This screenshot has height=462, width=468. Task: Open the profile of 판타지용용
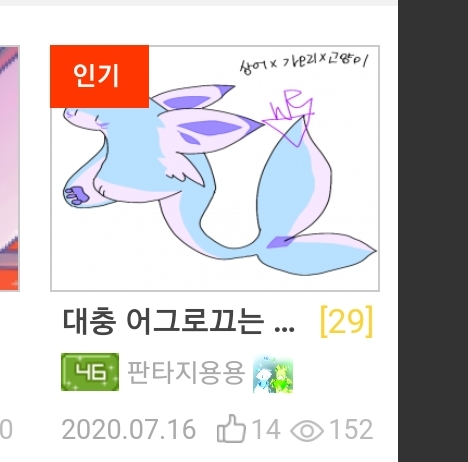coord(186,373)
